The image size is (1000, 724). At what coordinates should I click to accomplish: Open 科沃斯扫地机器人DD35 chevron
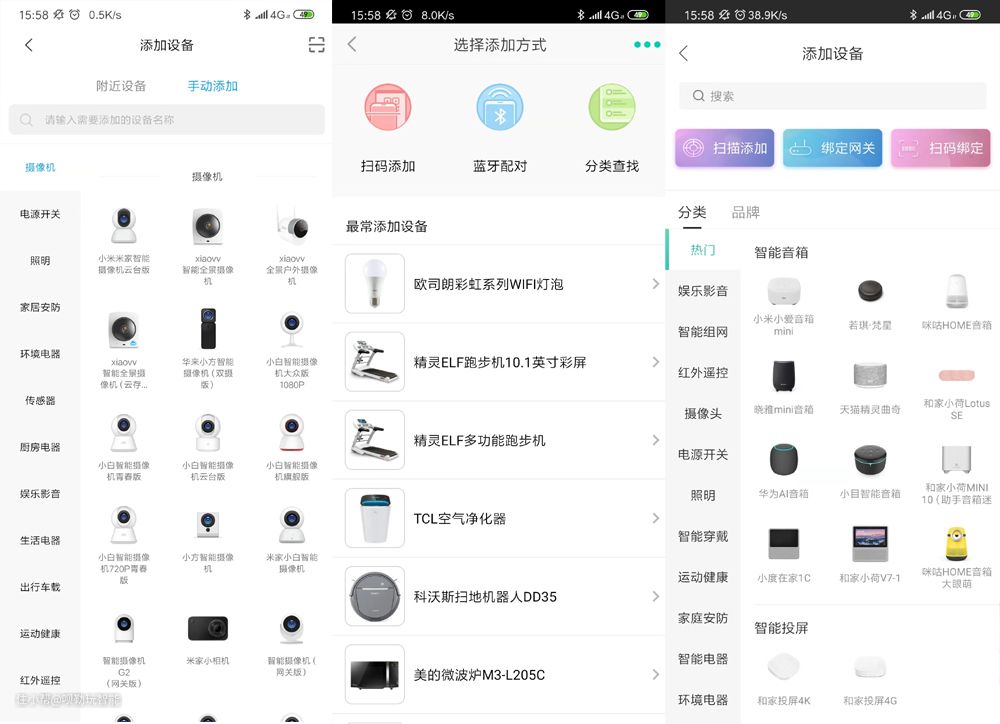coord(655,596)
